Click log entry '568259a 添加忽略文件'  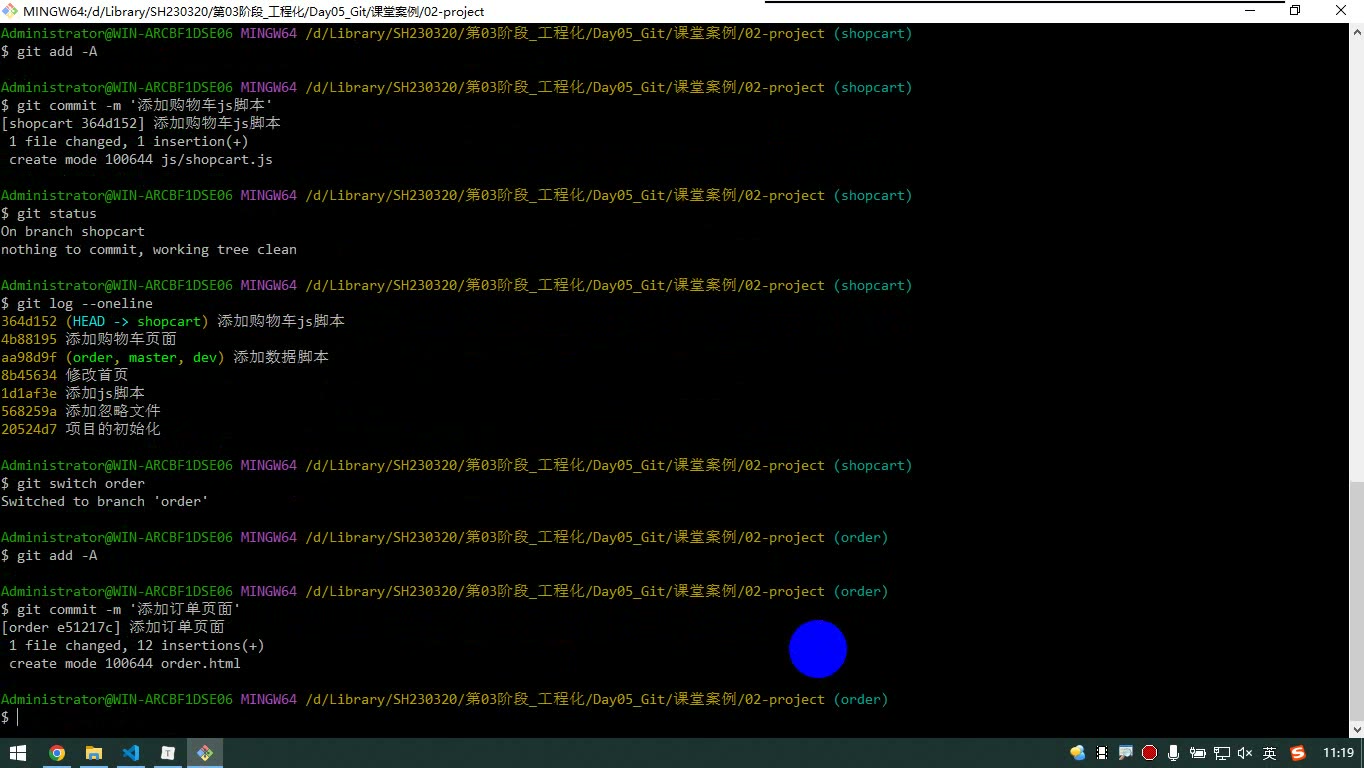coord(81,411)
